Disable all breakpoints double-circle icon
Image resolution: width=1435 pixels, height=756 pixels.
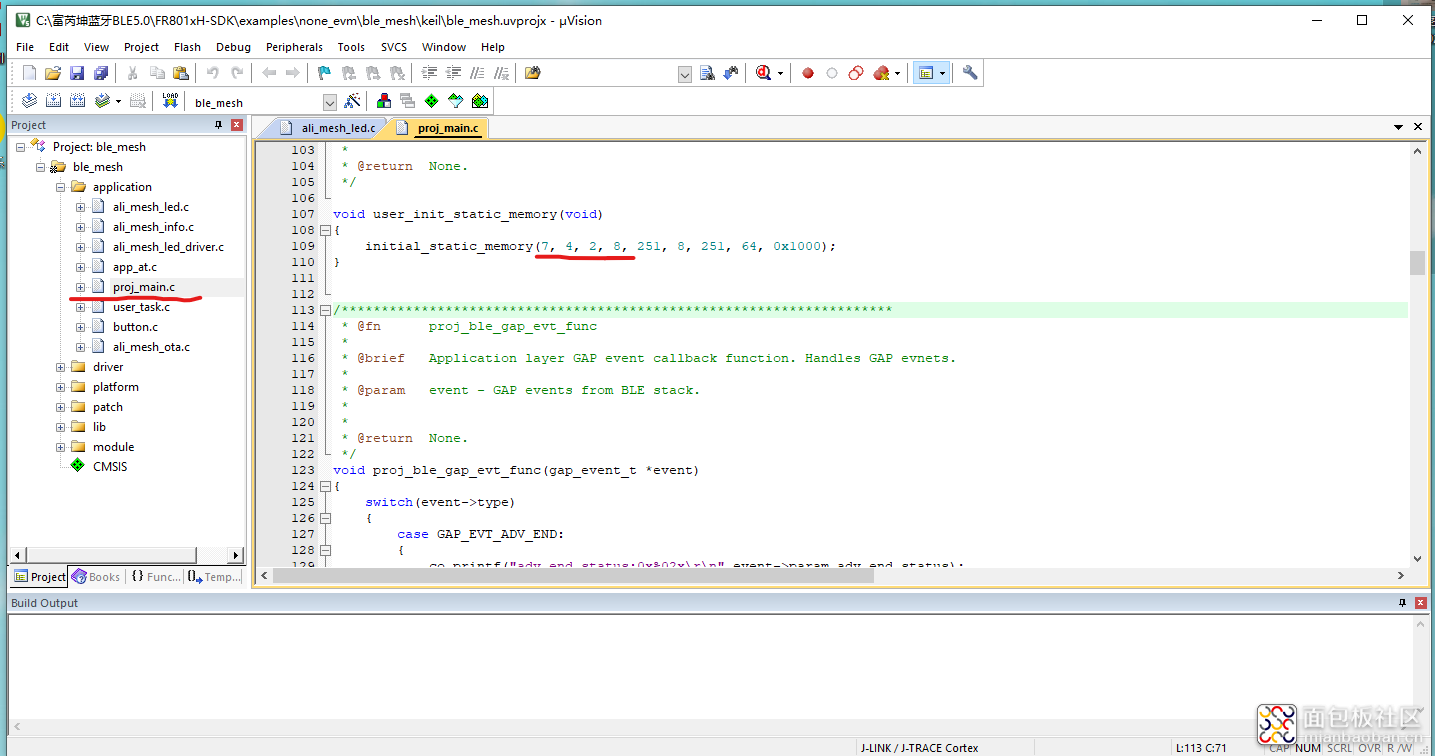click(856, 73)
